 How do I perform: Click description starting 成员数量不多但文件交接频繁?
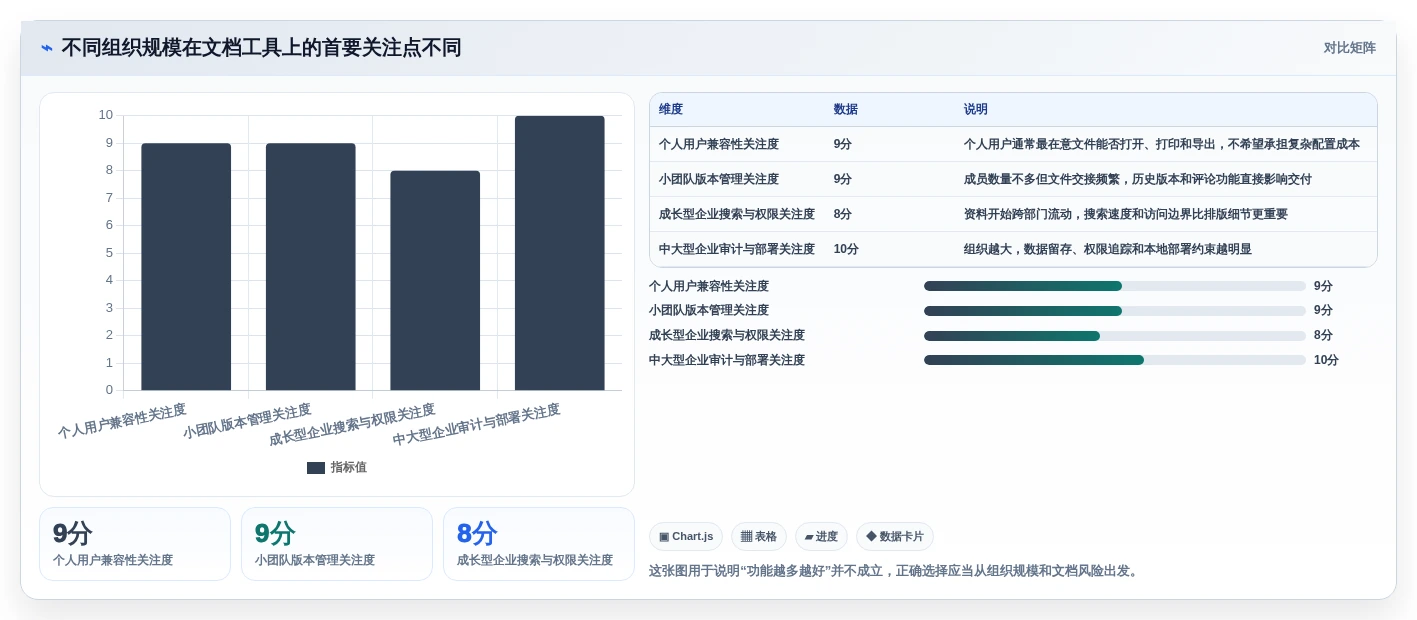pos(1138,179)
